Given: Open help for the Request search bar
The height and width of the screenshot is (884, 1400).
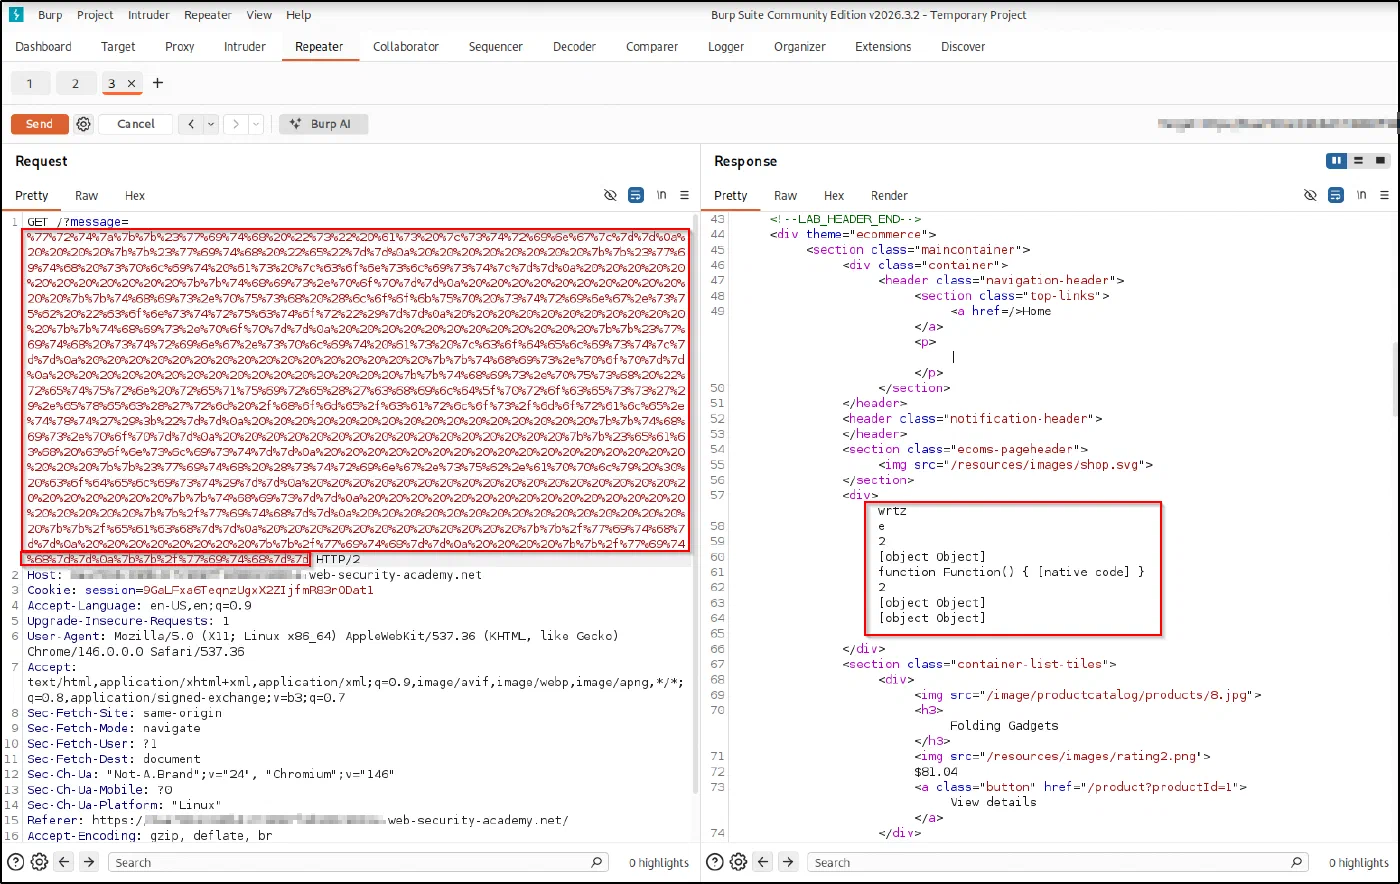Looking at the screenshot, I should 16,862.
